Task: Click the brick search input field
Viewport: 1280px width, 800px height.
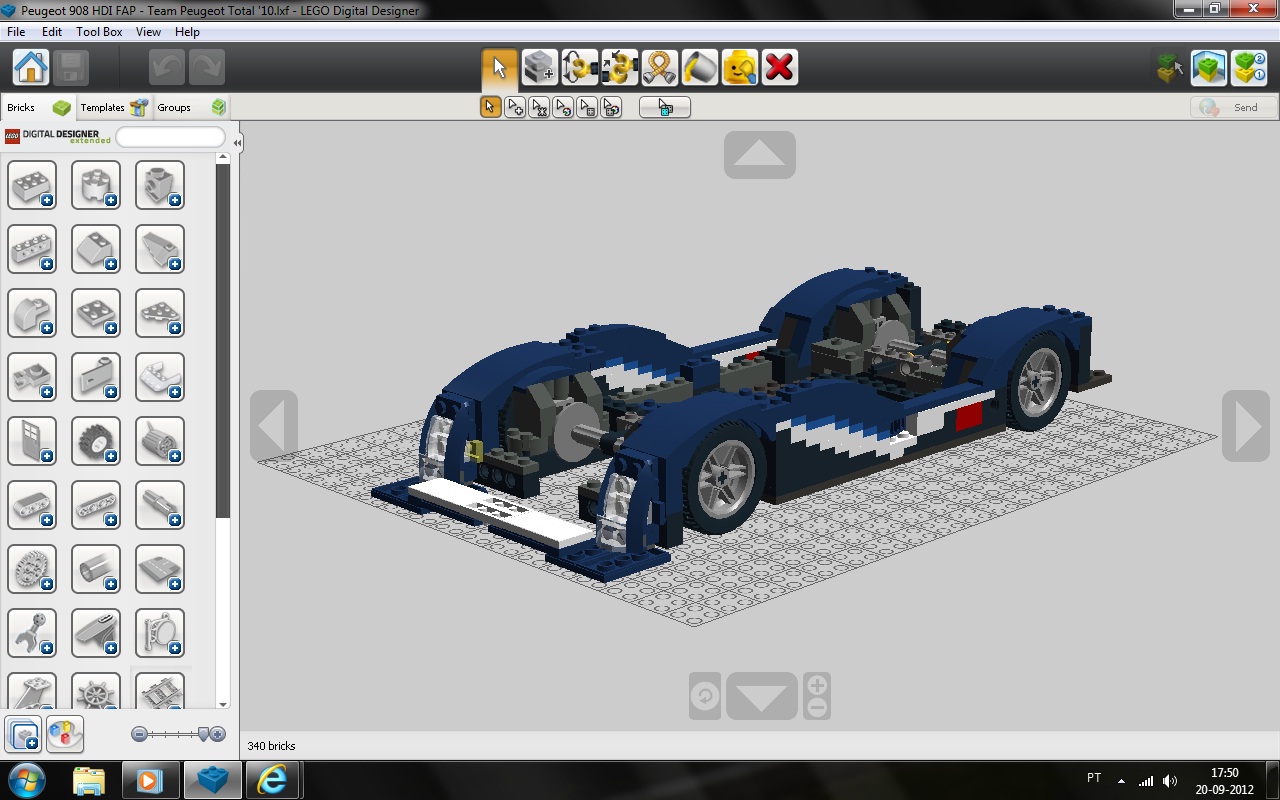Action: click(x=170, y=137)
